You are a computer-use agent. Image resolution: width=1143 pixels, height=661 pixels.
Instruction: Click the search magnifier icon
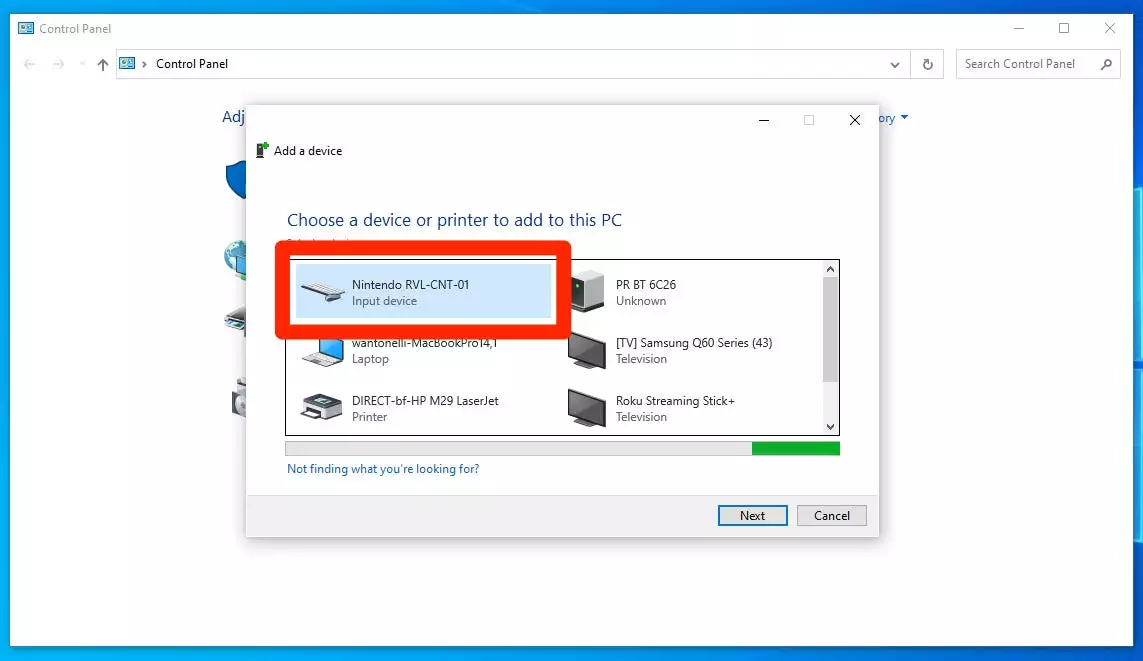click(x=1106, y=64)
